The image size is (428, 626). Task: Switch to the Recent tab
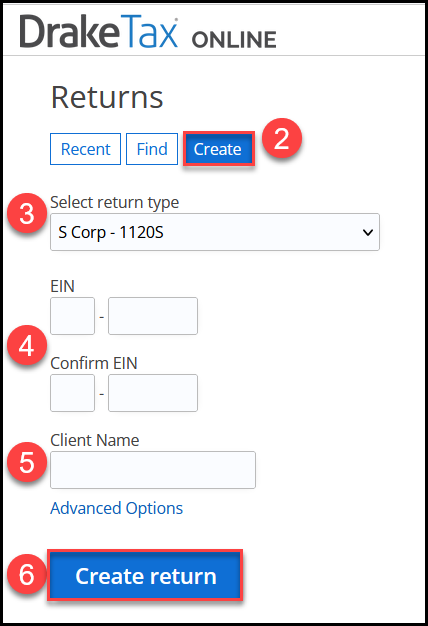85,149
